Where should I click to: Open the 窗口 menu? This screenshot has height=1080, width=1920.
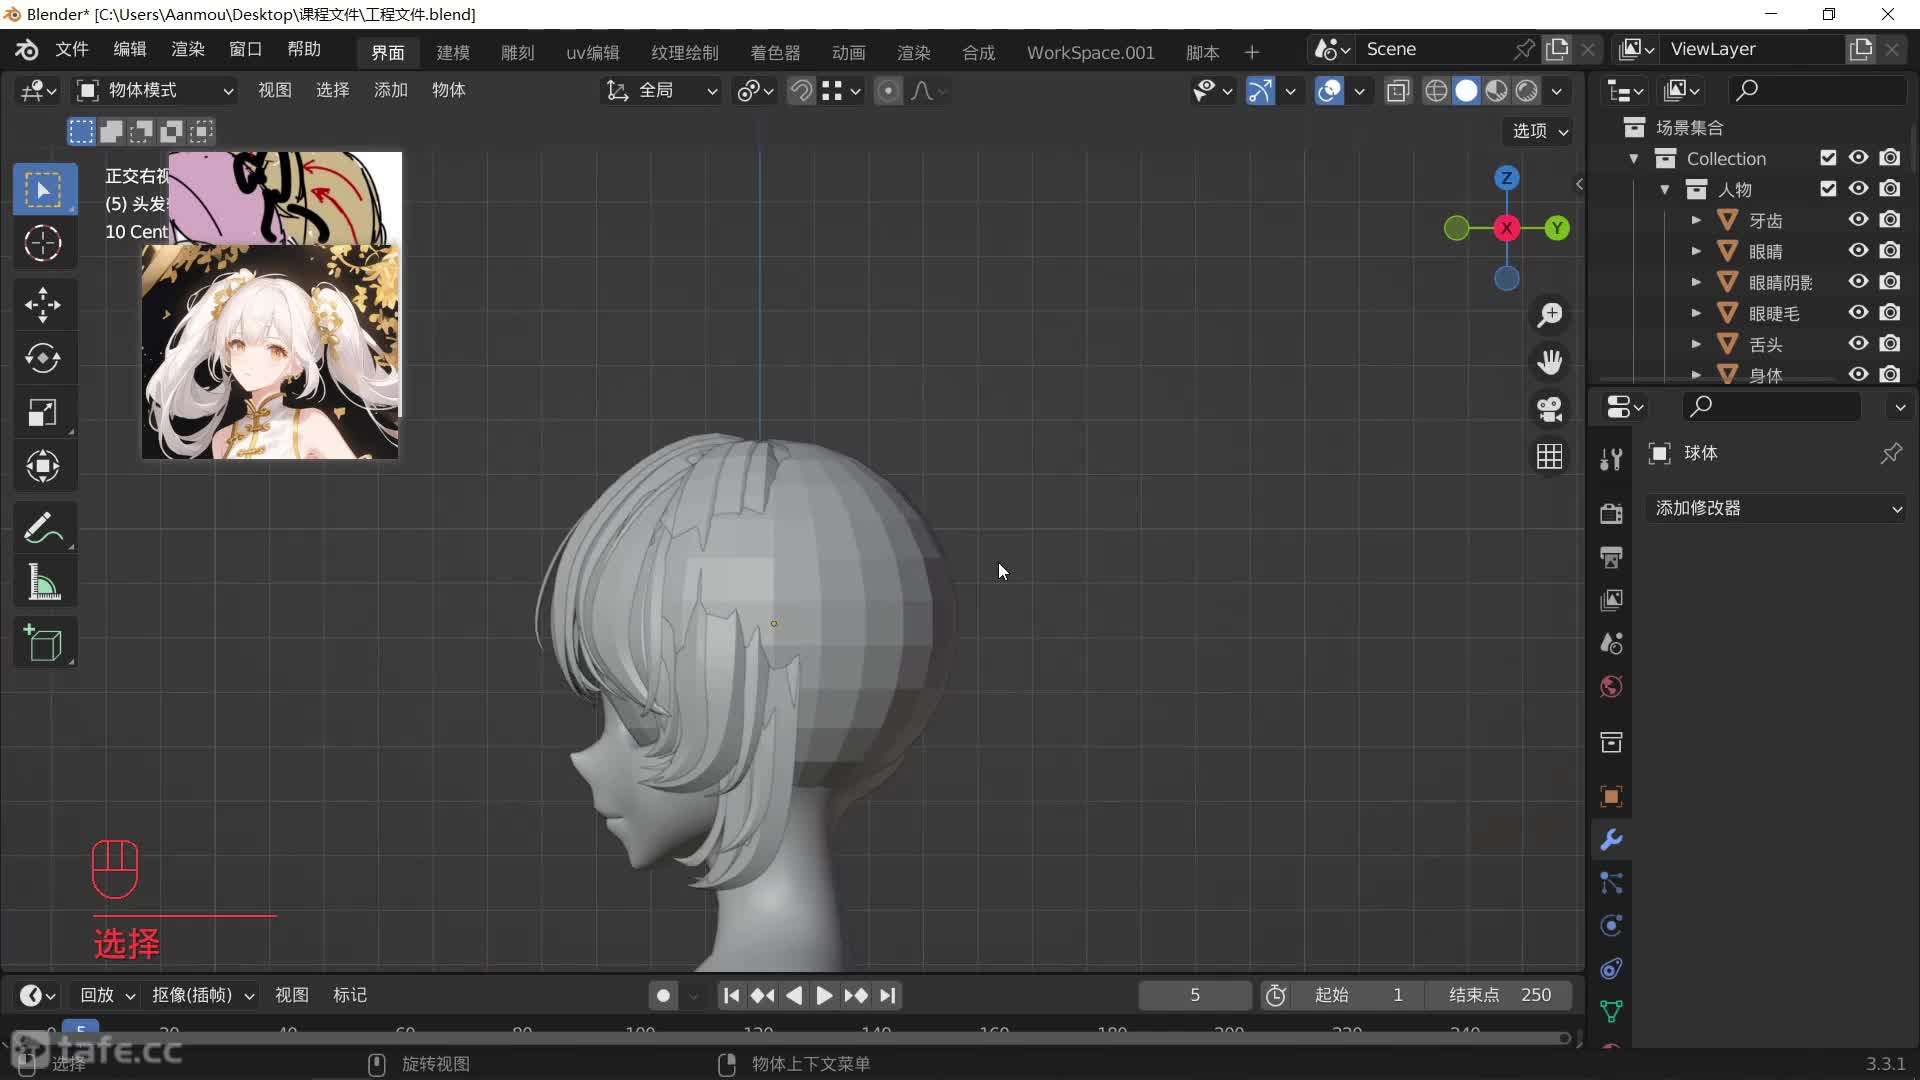[x=246, y=50]
